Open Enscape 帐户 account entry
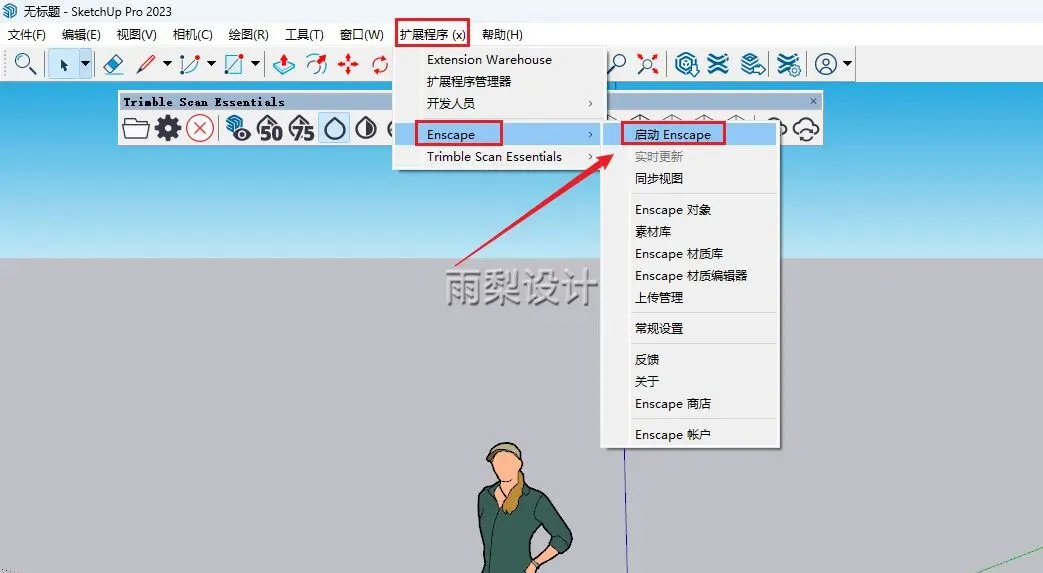Viewport: 1043px width, 573px height. 690,435
